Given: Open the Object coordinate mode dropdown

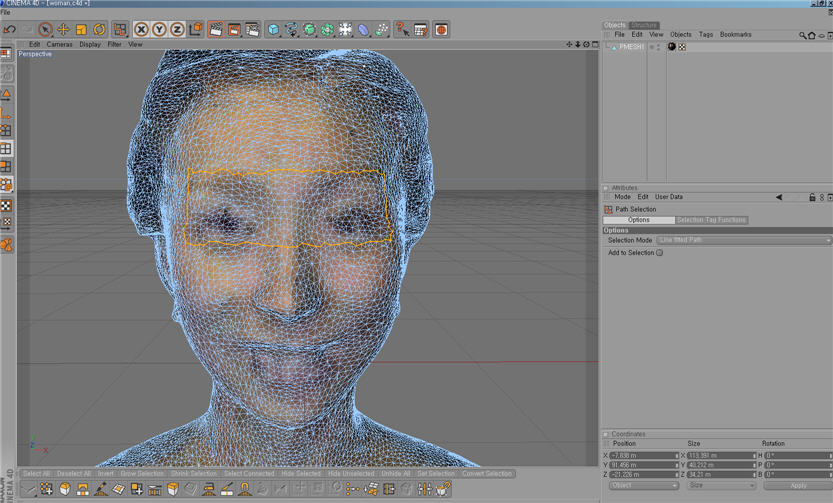Looking at the screenshot, I should pyautogui.click(x=643, y=485).
